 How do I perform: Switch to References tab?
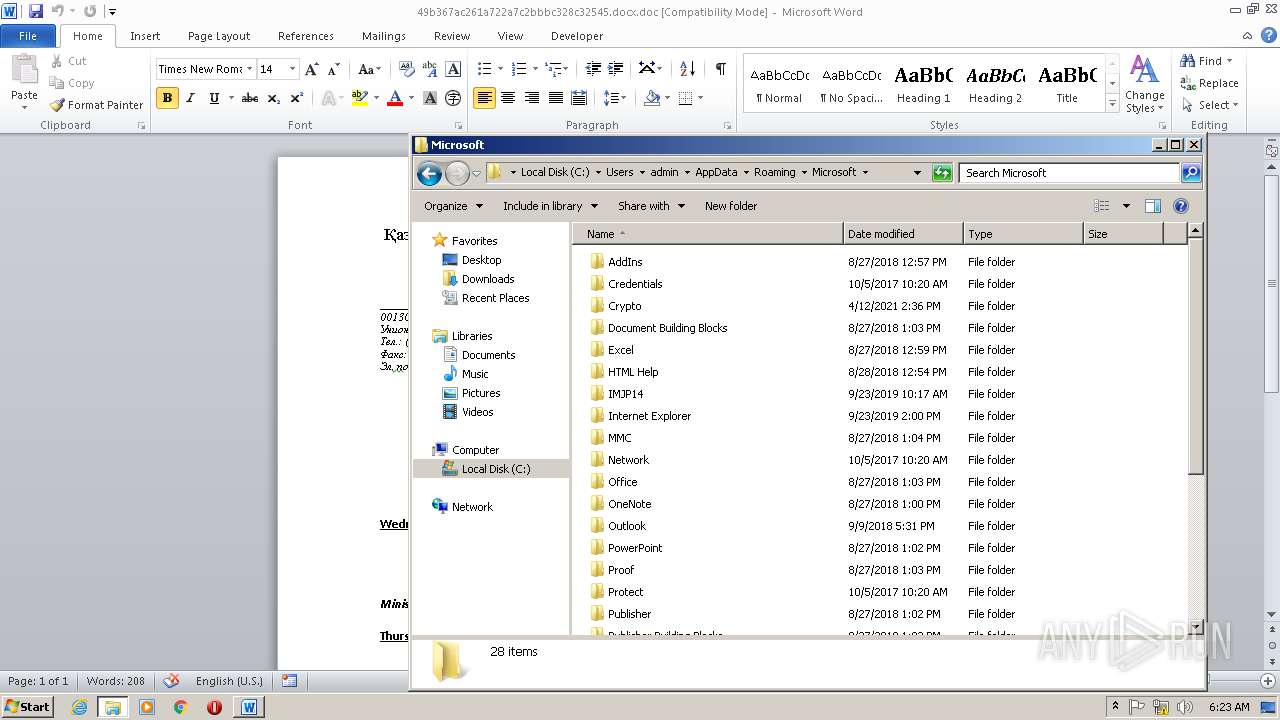pyautogui.click(x=306, y=36)
